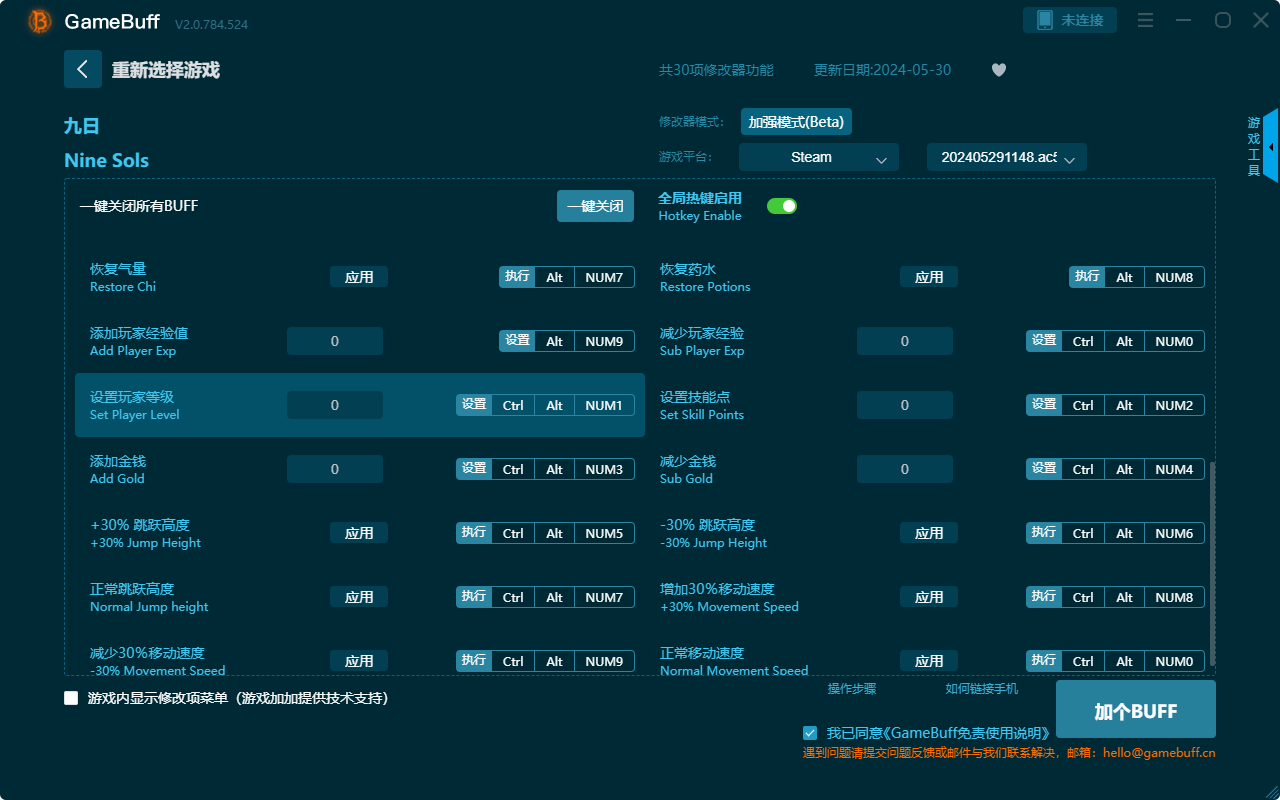The image size is (1280, 800).
Task: Open the Steam platform dropdown
Action: point(818,157)
